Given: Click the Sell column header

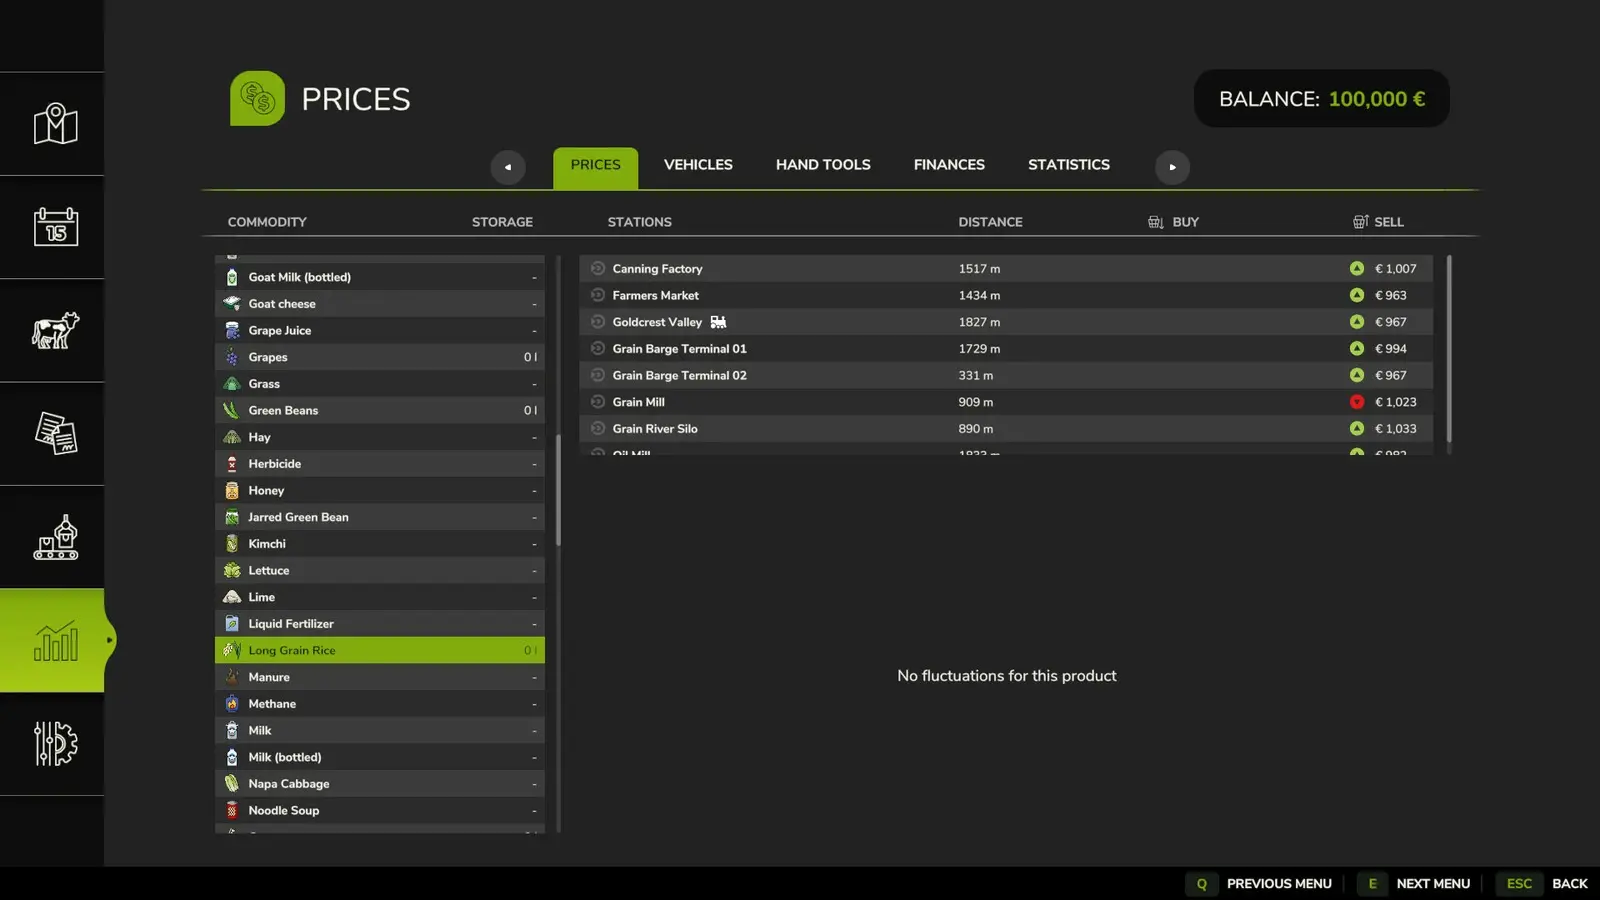Looking at the screenshot, I should (x=1378, y=222).
